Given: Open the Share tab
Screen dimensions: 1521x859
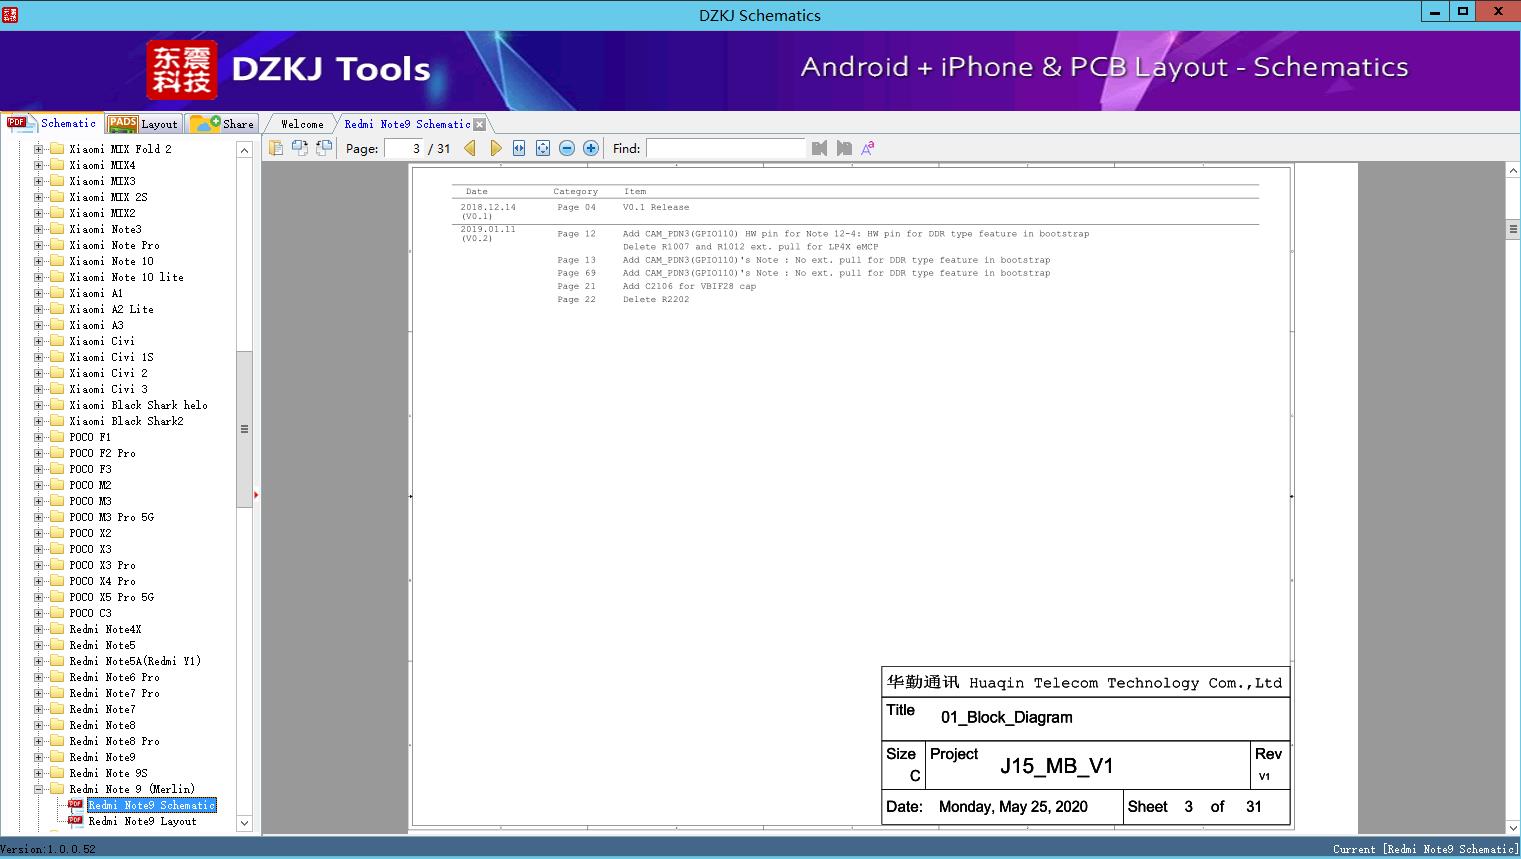Looking at the screenshot, I should click(222, 123).
